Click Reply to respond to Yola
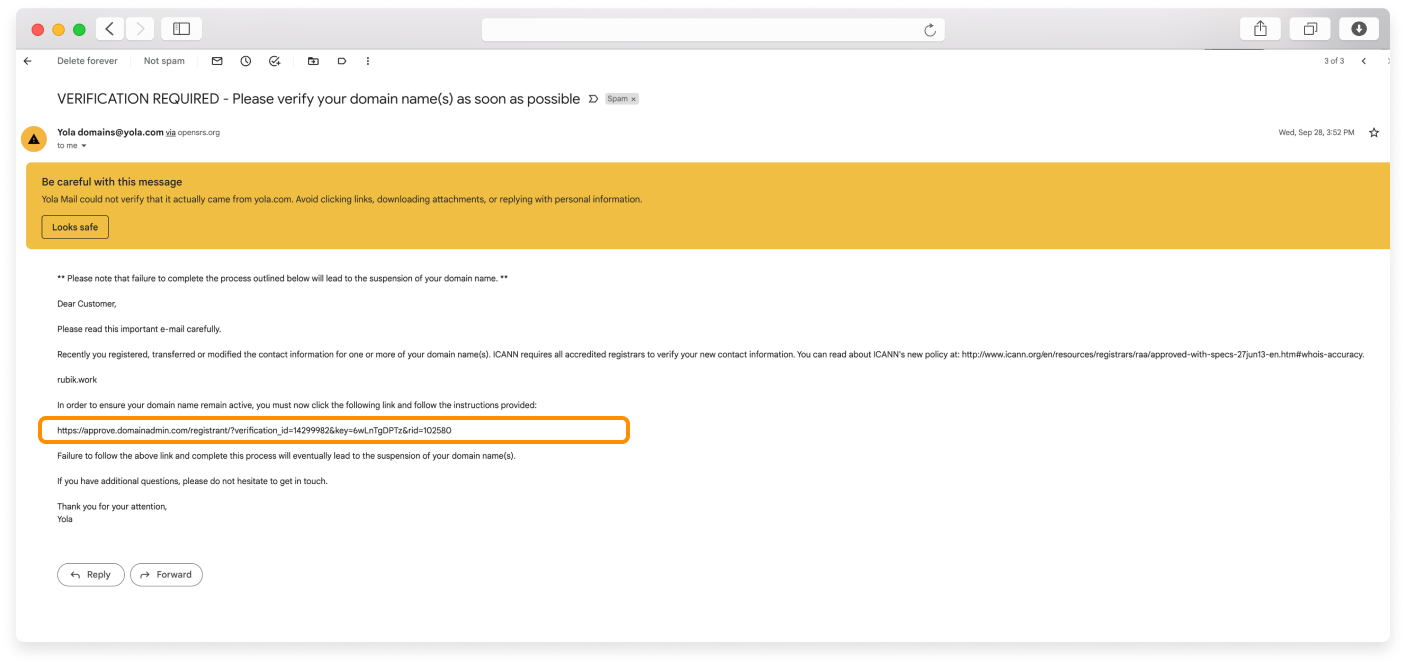The height and width of the screenshot is (666, 1406). [90, 574]
